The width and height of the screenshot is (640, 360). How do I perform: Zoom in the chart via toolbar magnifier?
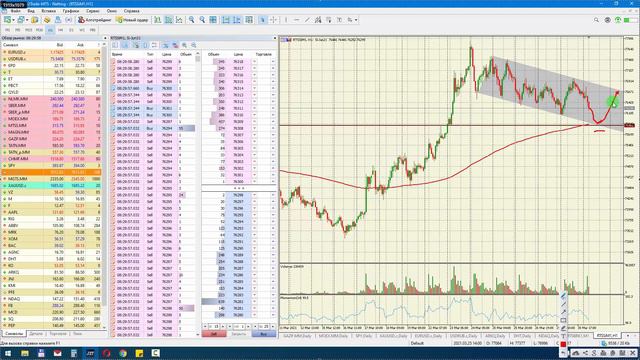coord(191,20)
